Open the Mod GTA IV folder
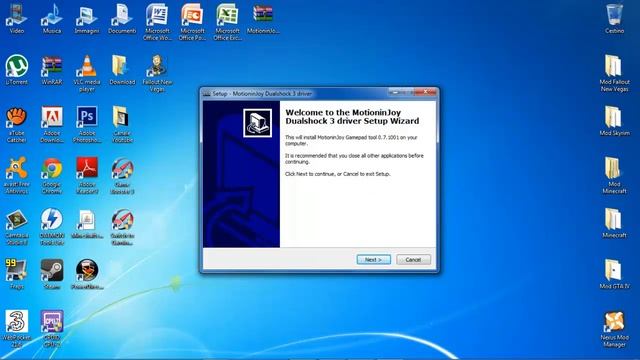The image size is (640, 360). click(614, 275)
